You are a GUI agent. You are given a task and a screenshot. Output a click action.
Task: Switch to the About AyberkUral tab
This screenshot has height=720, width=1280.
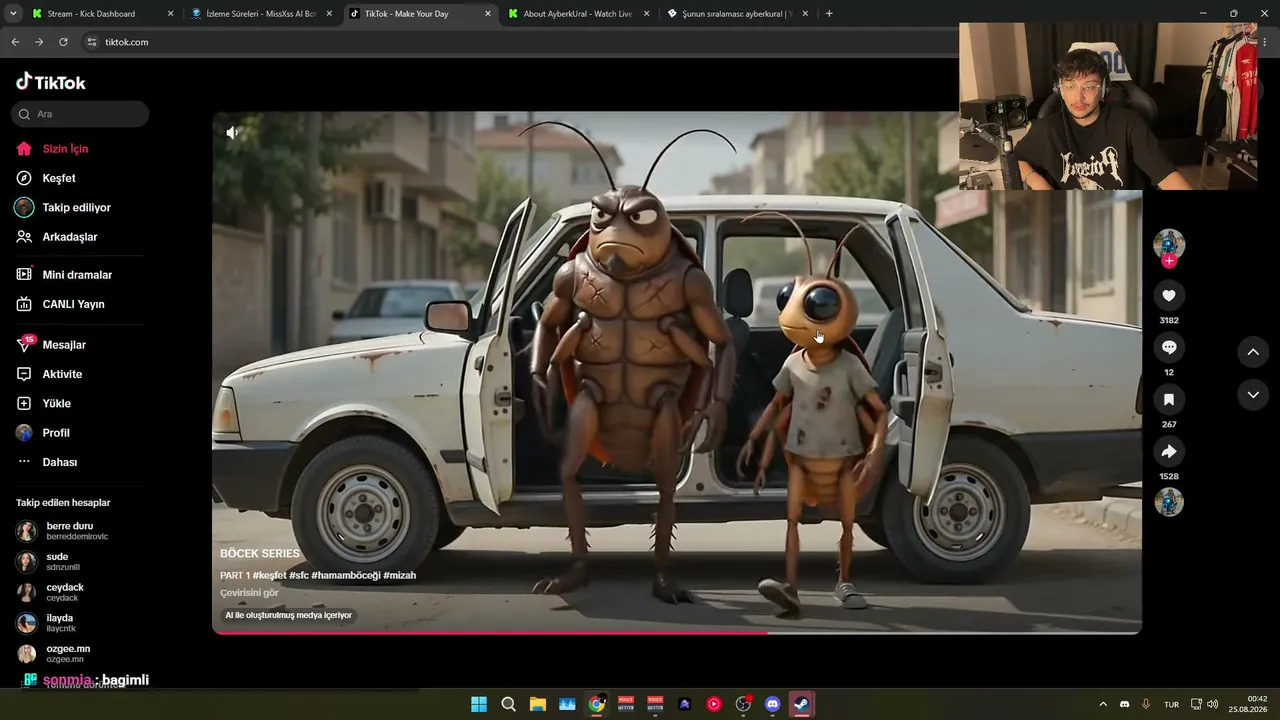coord(579,14)
